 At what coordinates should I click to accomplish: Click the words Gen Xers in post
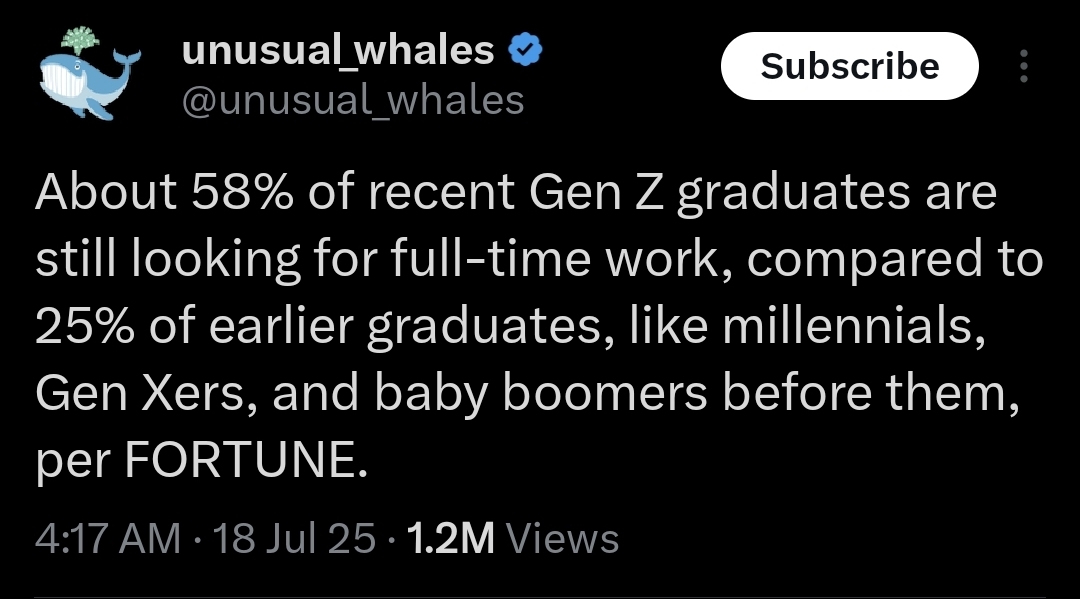pyautogui.click(x=140, y=393)
